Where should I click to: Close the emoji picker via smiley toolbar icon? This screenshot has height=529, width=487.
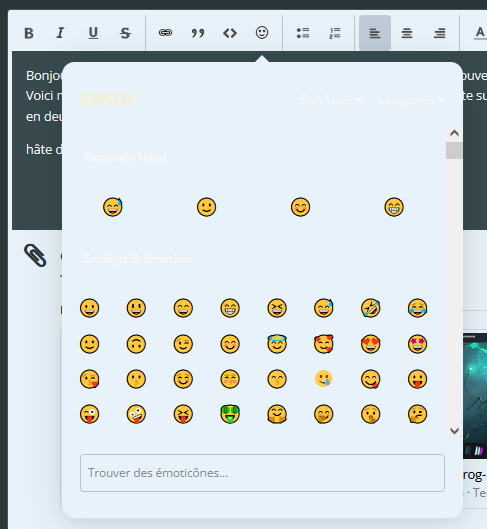[262, 33]
